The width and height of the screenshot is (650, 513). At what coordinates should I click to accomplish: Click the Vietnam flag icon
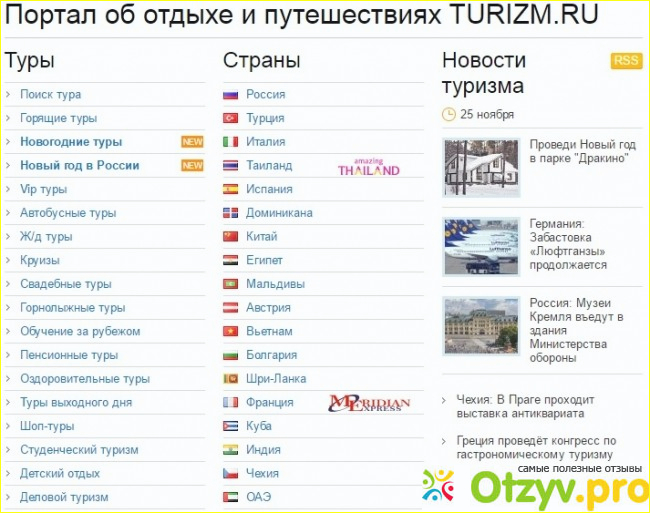230,331
